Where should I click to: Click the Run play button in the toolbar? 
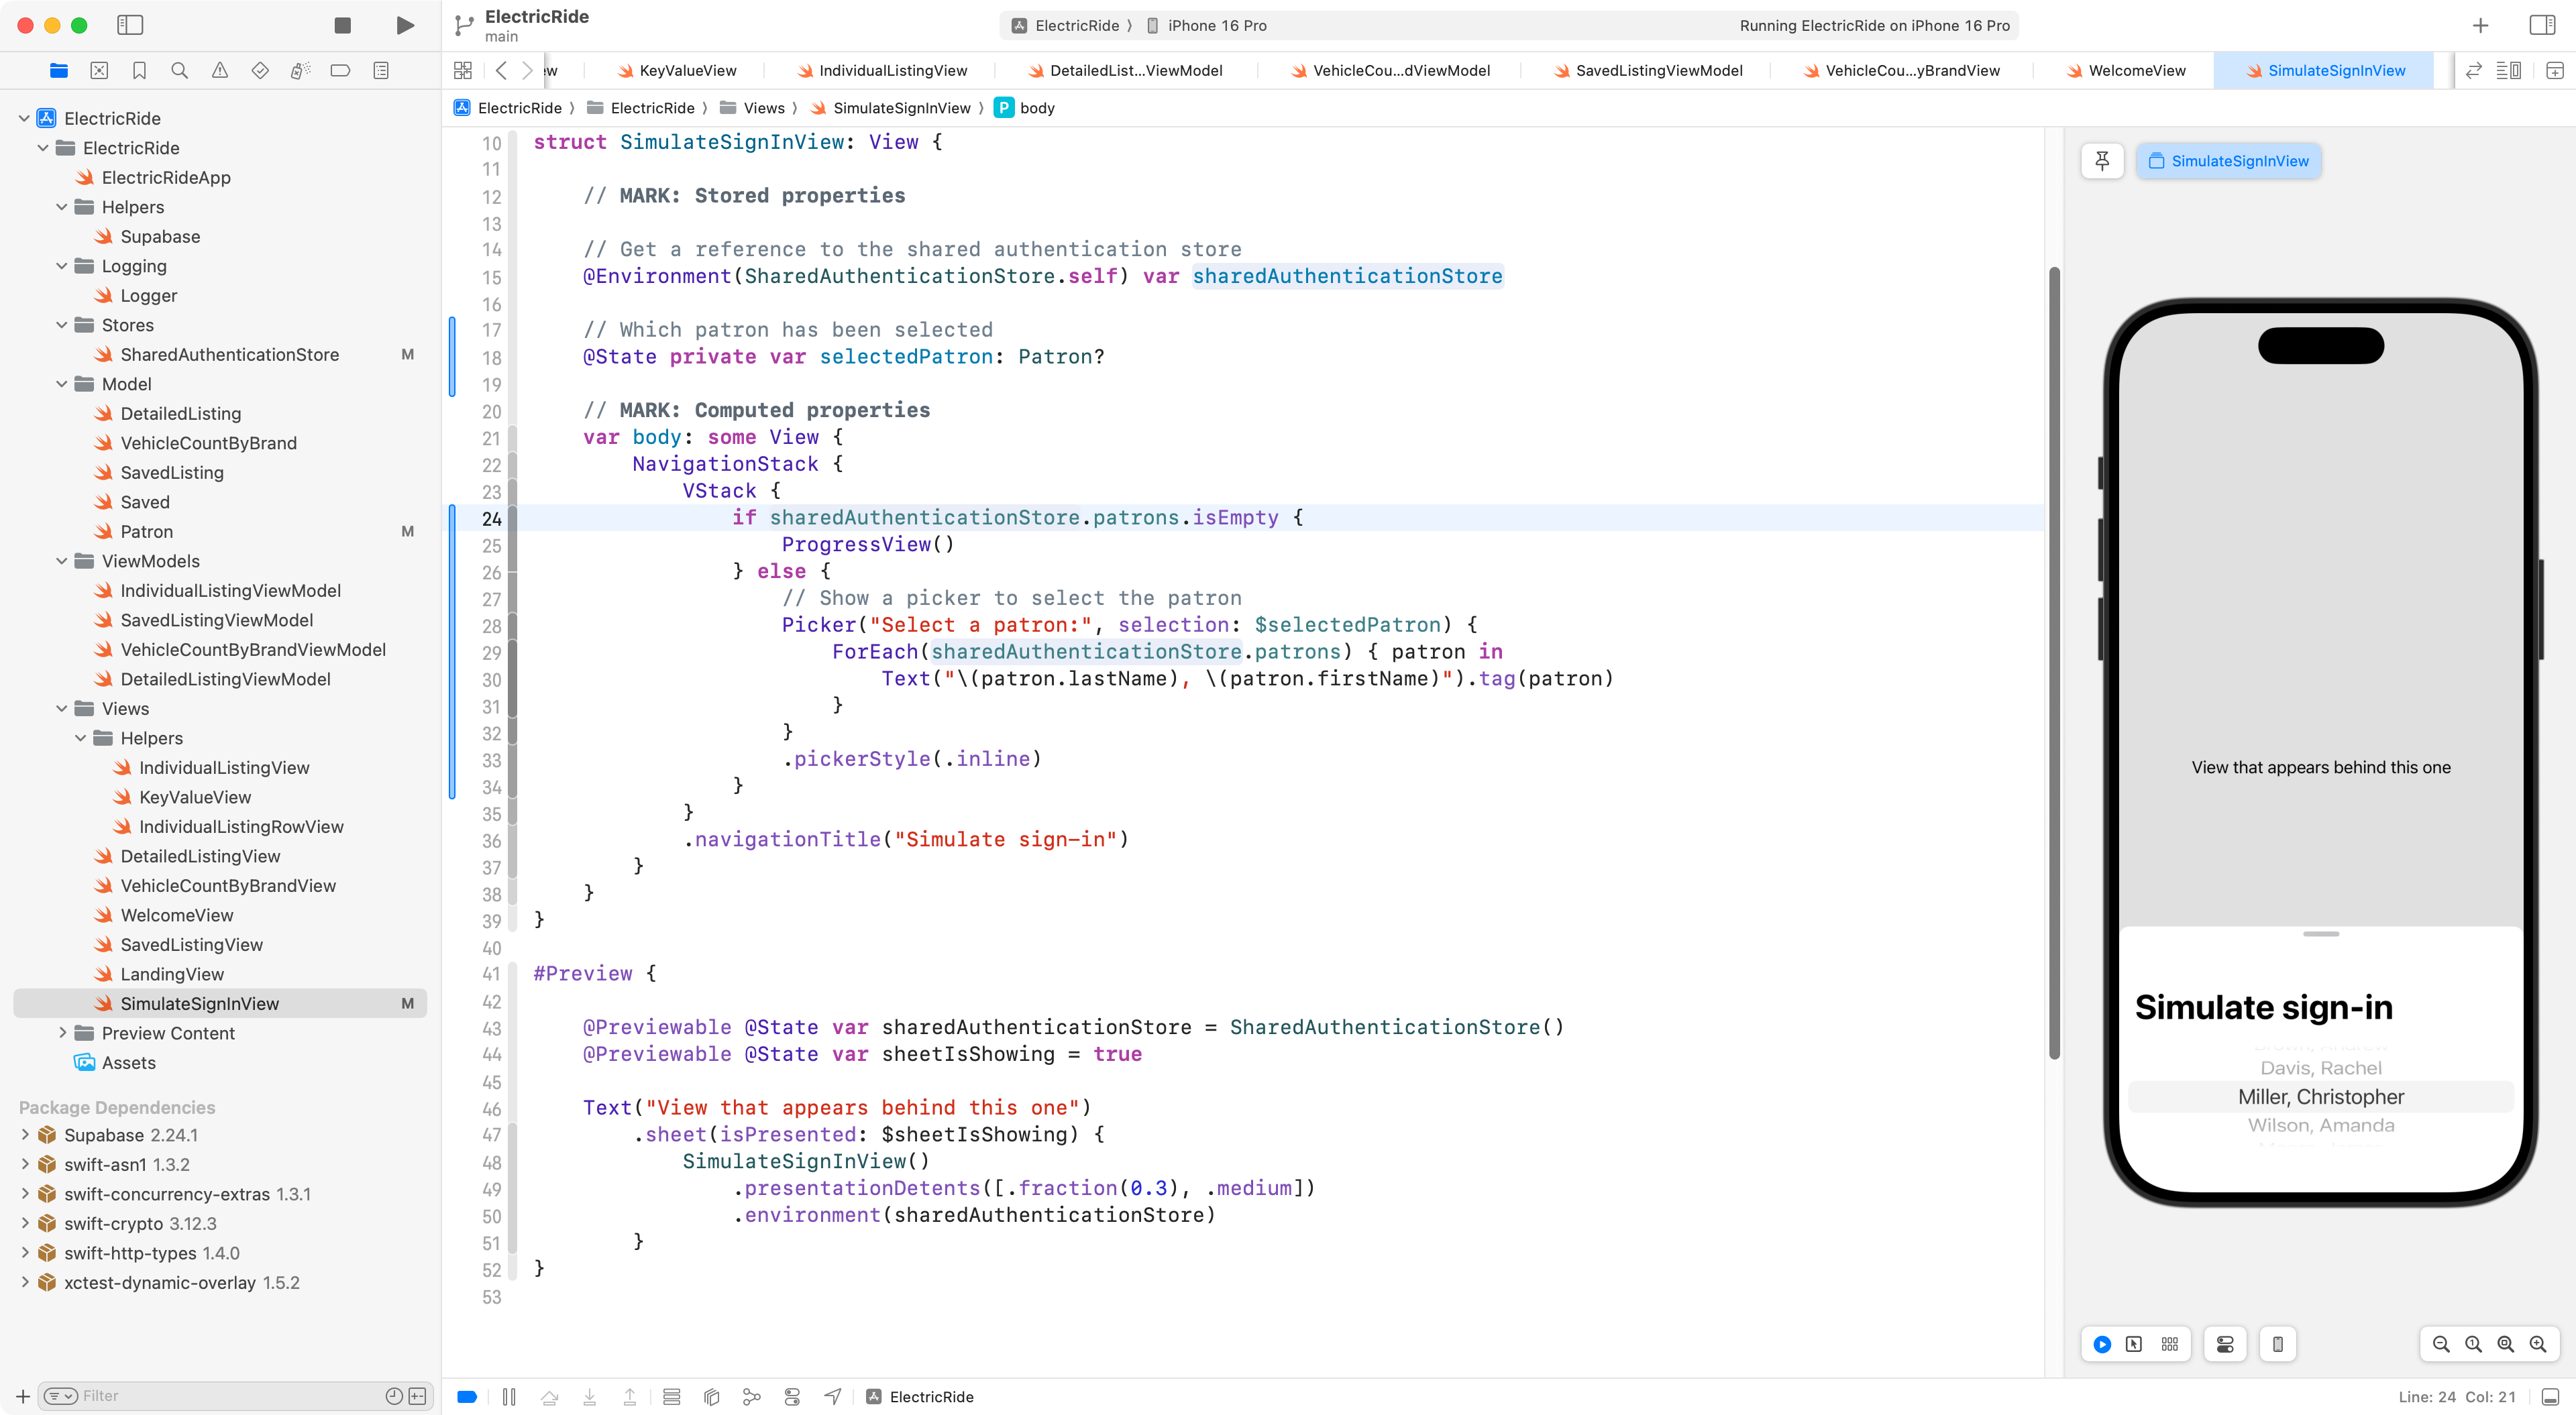coord(404,26)
